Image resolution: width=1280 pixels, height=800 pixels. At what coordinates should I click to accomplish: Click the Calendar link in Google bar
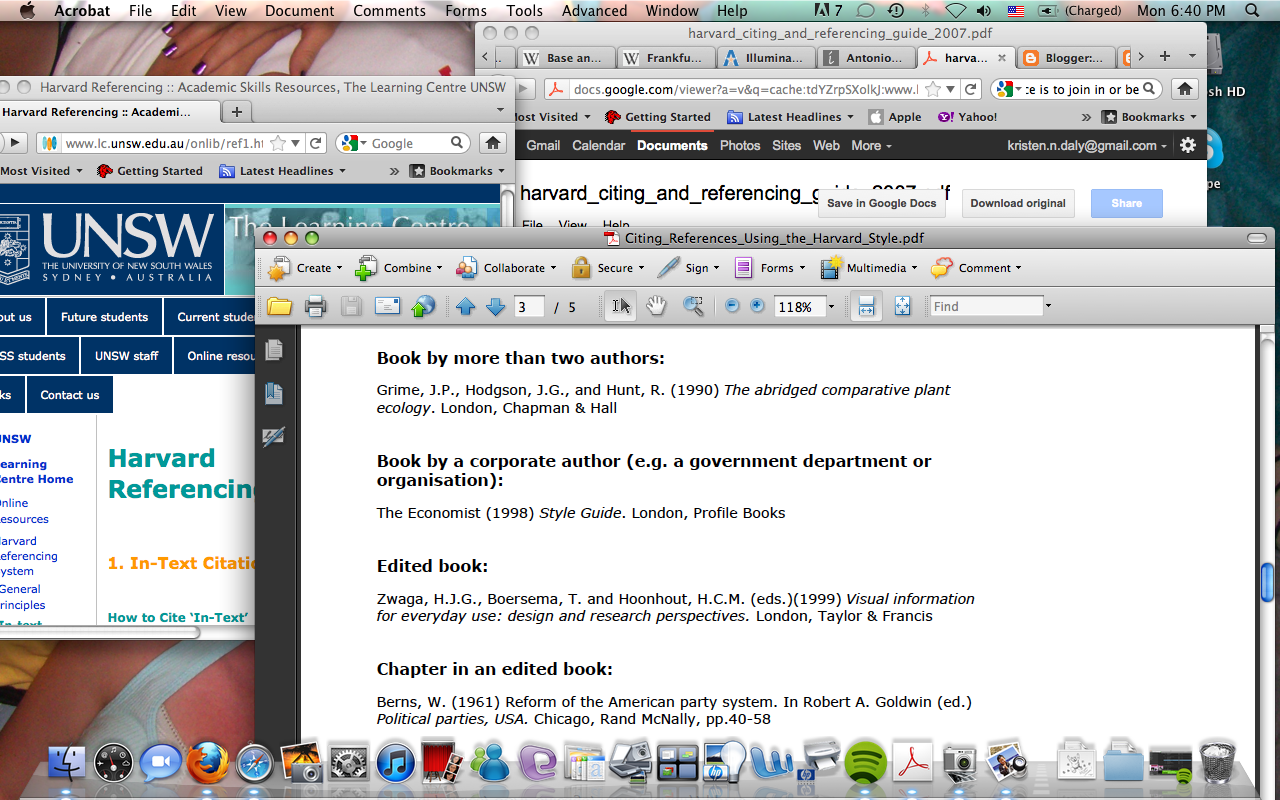[598, 145]
